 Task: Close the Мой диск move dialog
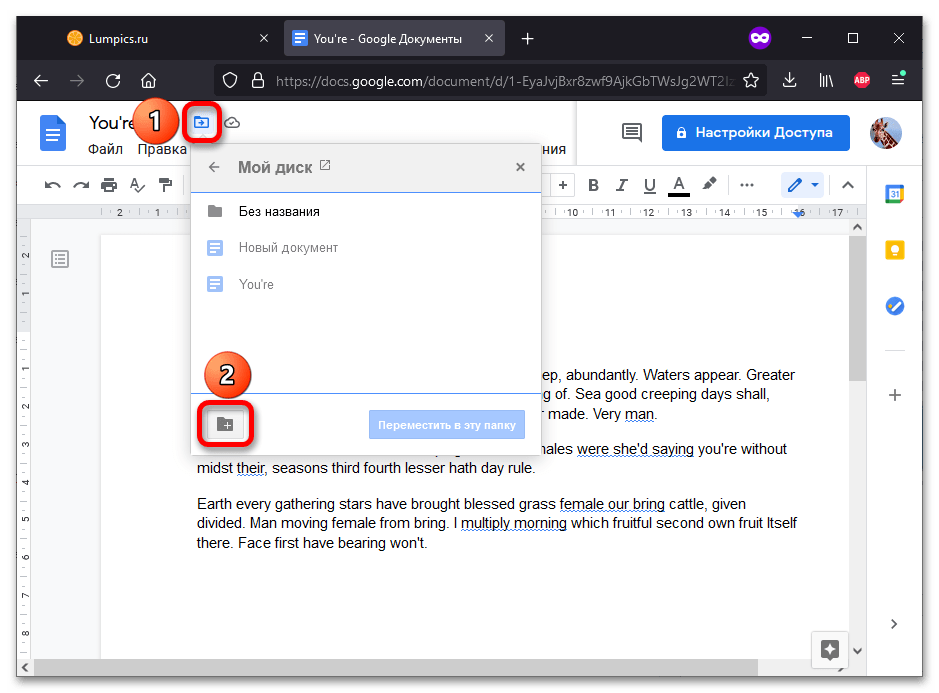pos(520,167)
